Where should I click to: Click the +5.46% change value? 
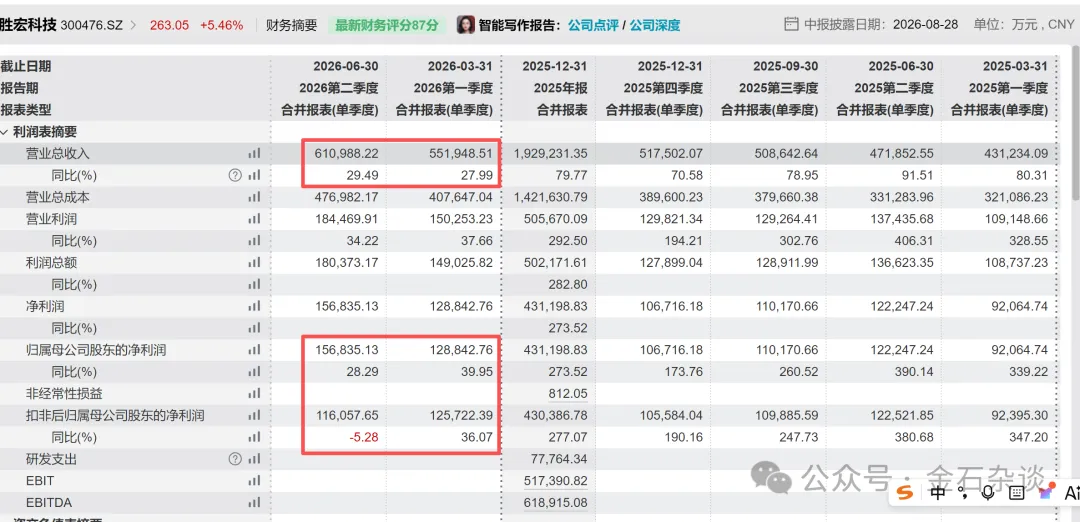(x=221, y=25)
